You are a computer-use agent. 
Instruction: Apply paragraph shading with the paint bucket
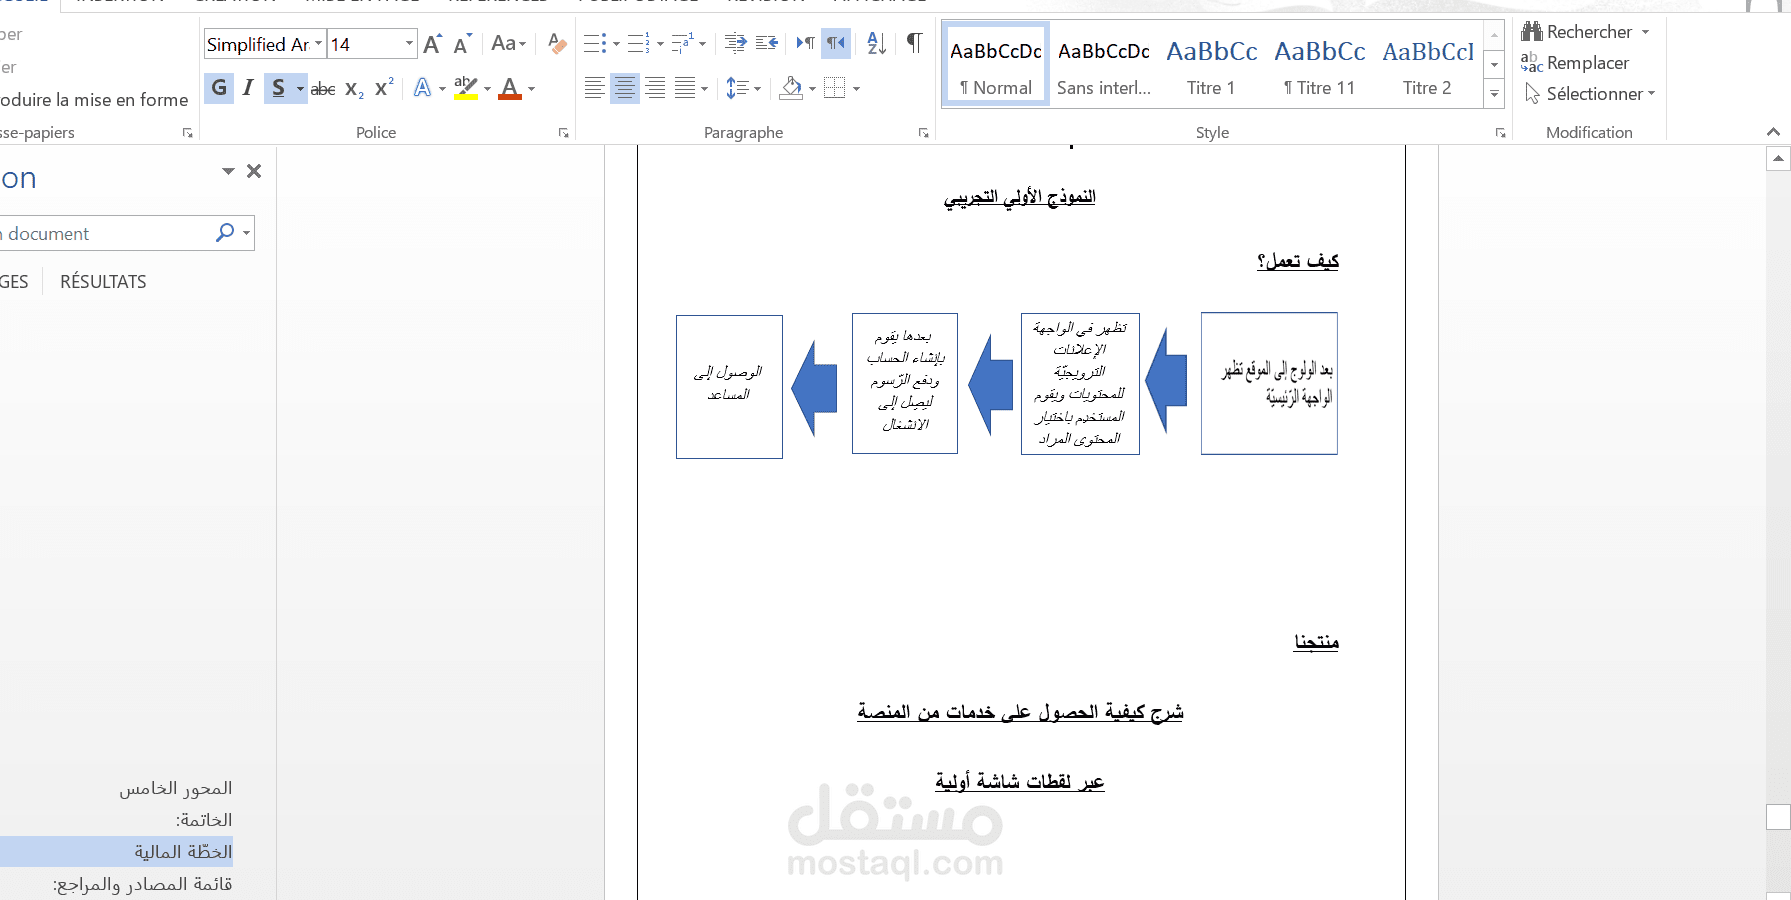791,88
